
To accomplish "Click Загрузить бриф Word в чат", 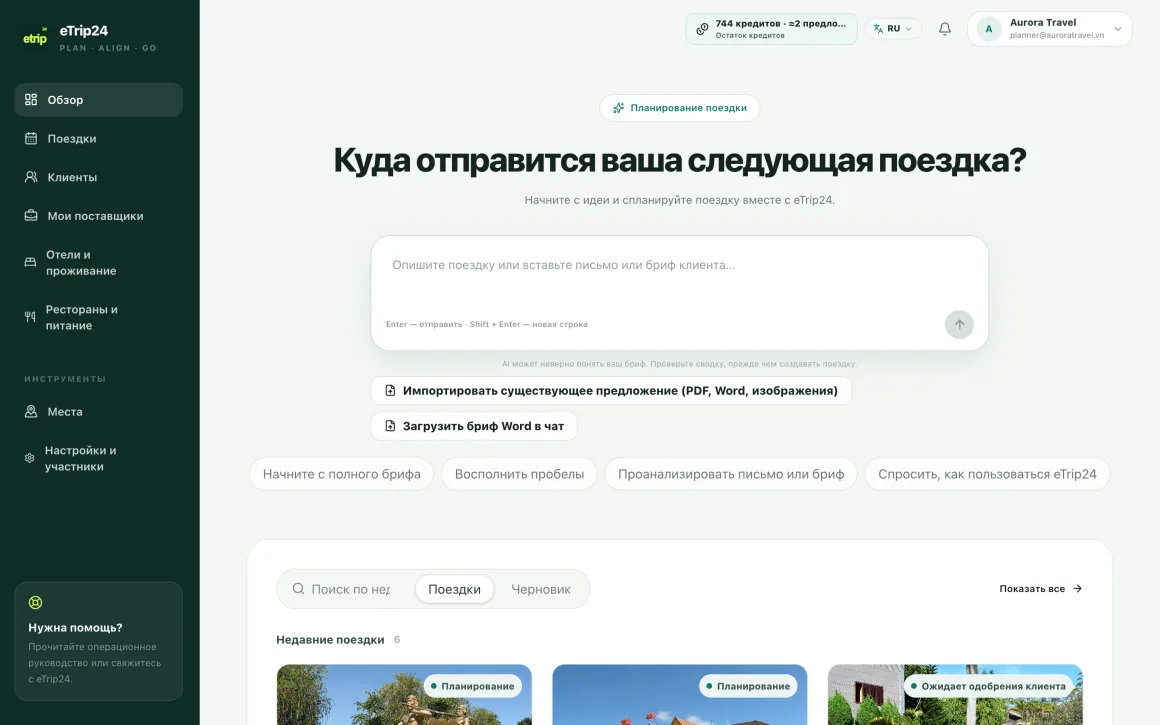I will 474,426.
